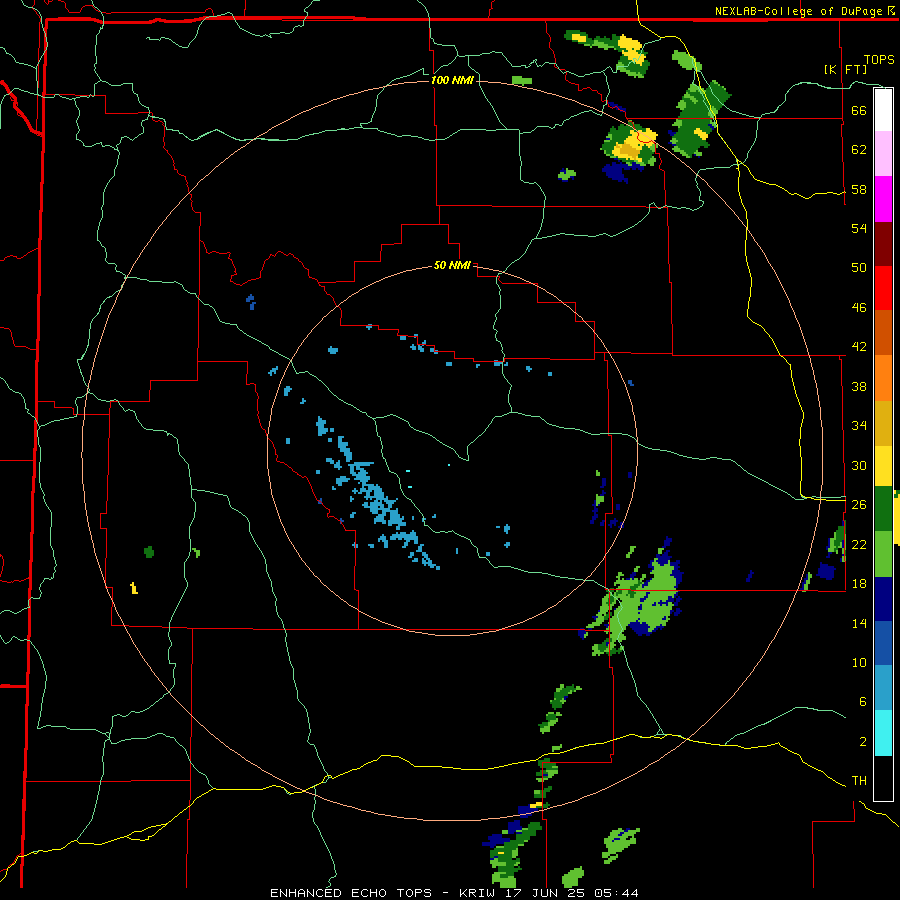The image size is (900, 900).
Task: Click the legend value 58
Action: (859, 189)
